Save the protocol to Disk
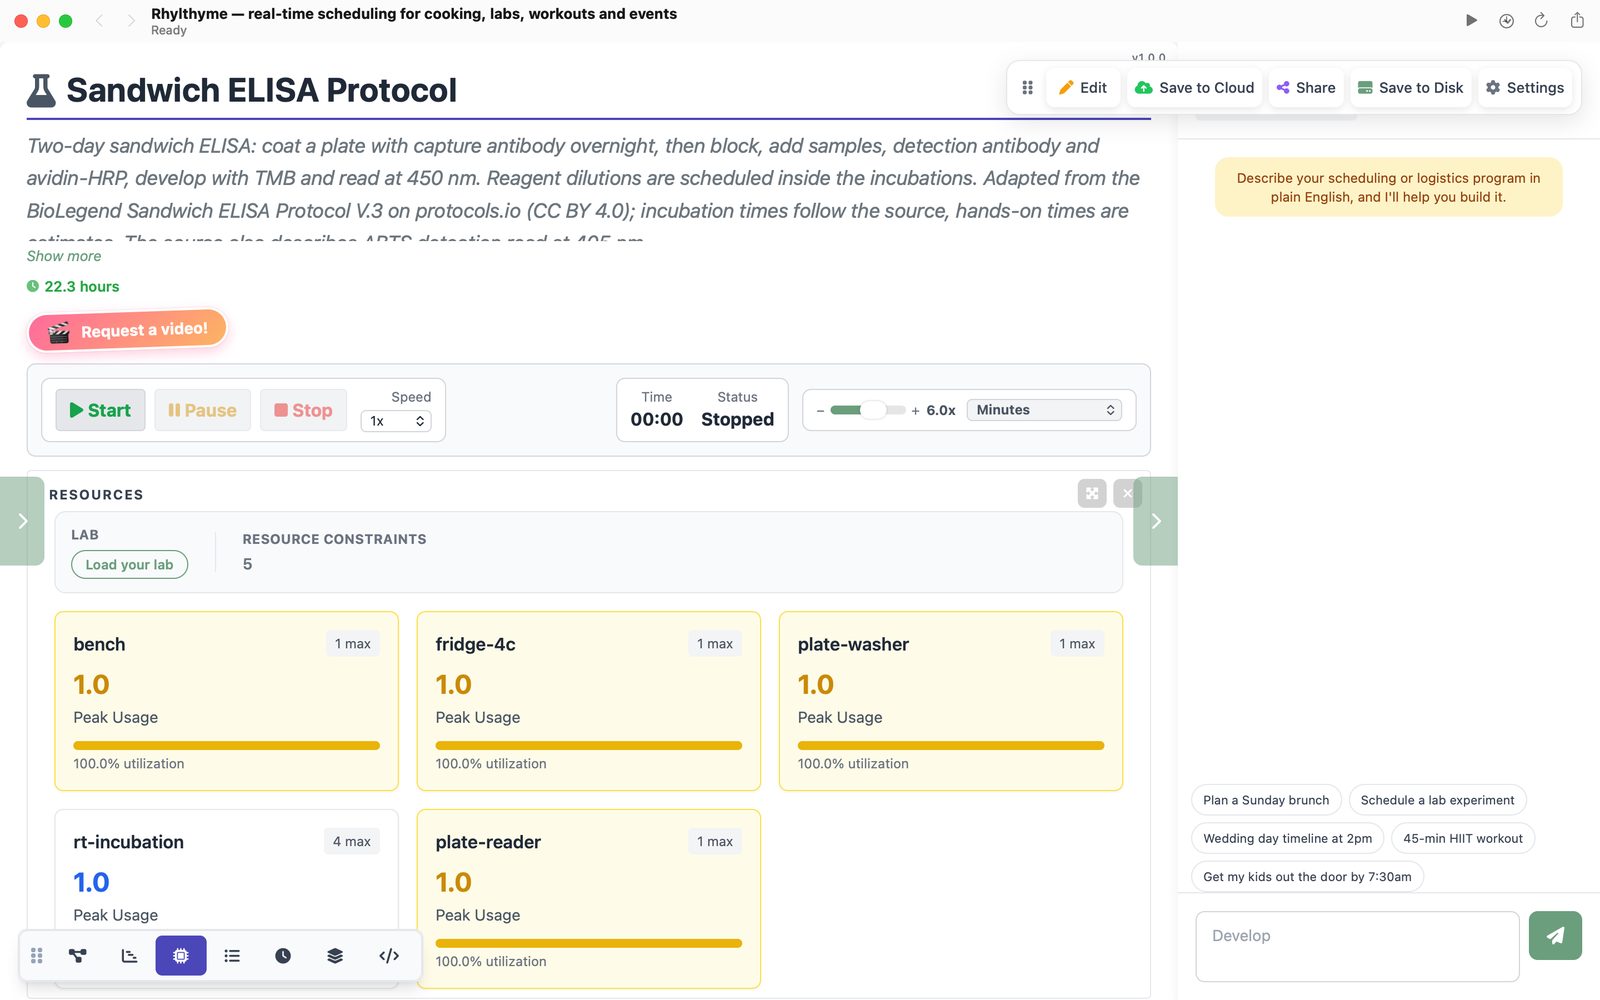1600x1000 pixels. click(x=1411, y=88)
